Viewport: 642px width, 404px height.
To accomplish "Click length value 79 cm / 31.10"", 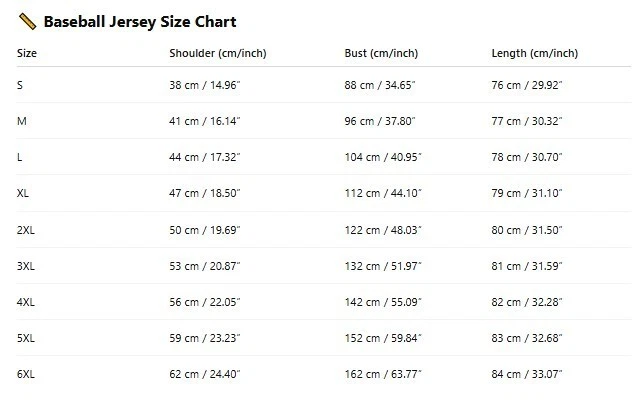I will pyautogui.click(x=527, y=193).
